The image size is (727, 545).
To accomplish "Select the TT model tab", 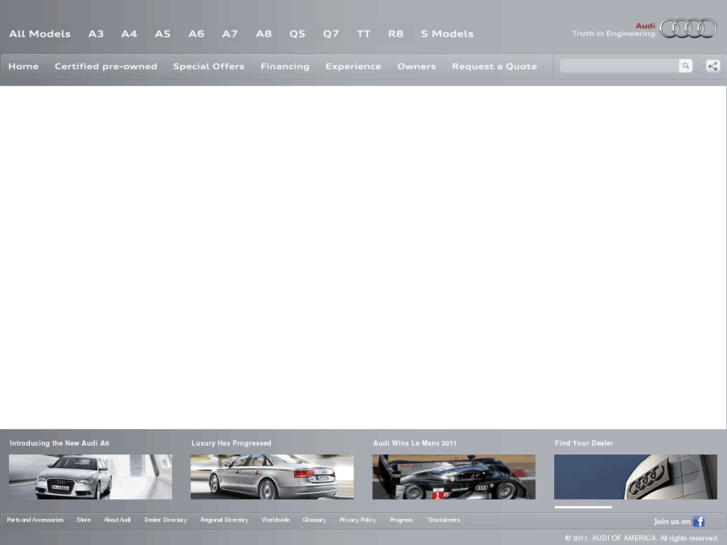I will click(x=364, y=34).
